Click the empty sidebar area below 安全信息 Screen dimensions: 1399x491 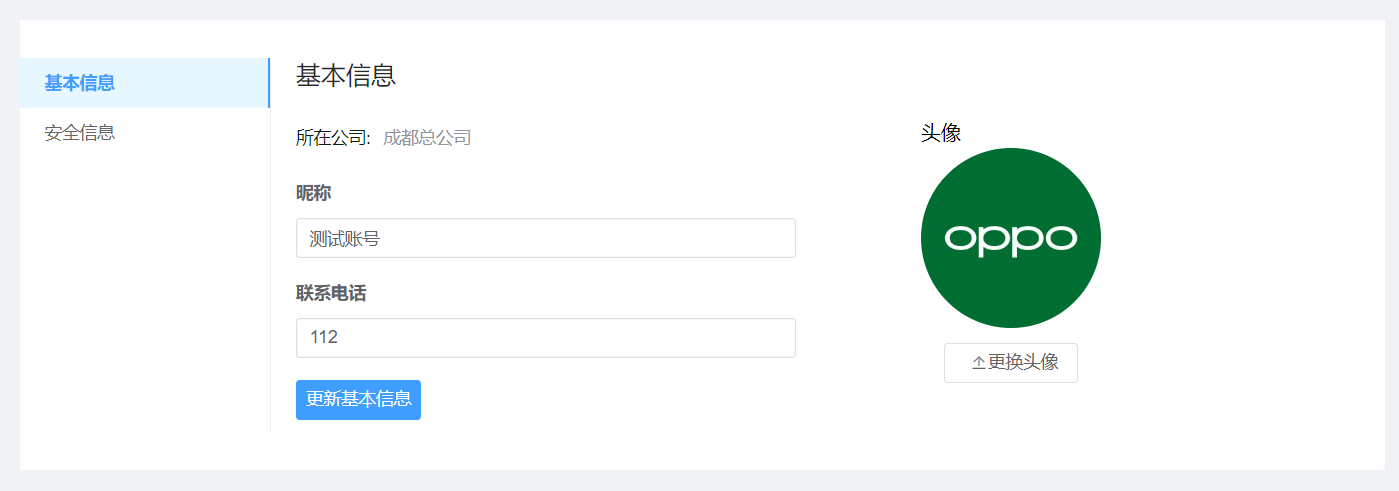tap(145, 300)
